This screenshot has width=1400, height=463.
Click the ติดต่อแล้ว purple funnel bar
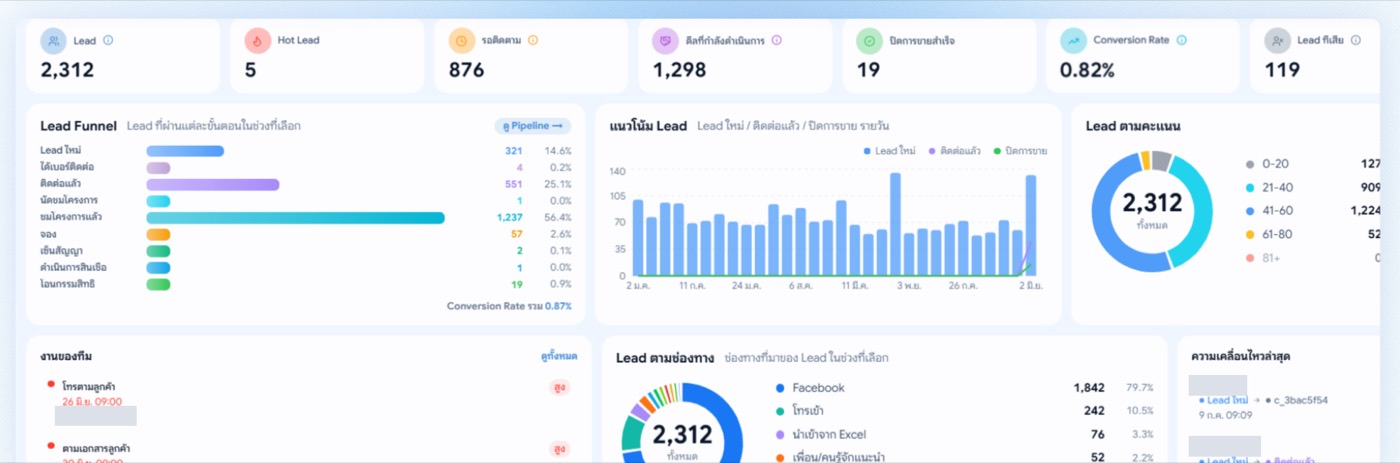(212, 184)
